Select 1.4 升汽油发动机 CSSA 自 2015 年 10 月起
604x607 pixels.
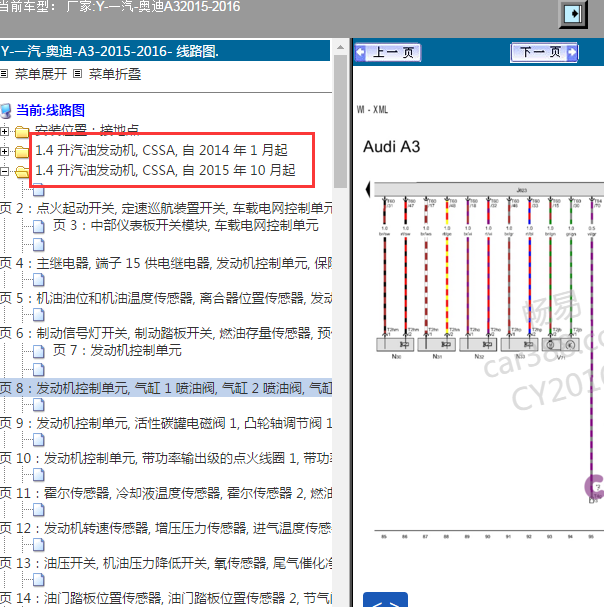[165, 170]
